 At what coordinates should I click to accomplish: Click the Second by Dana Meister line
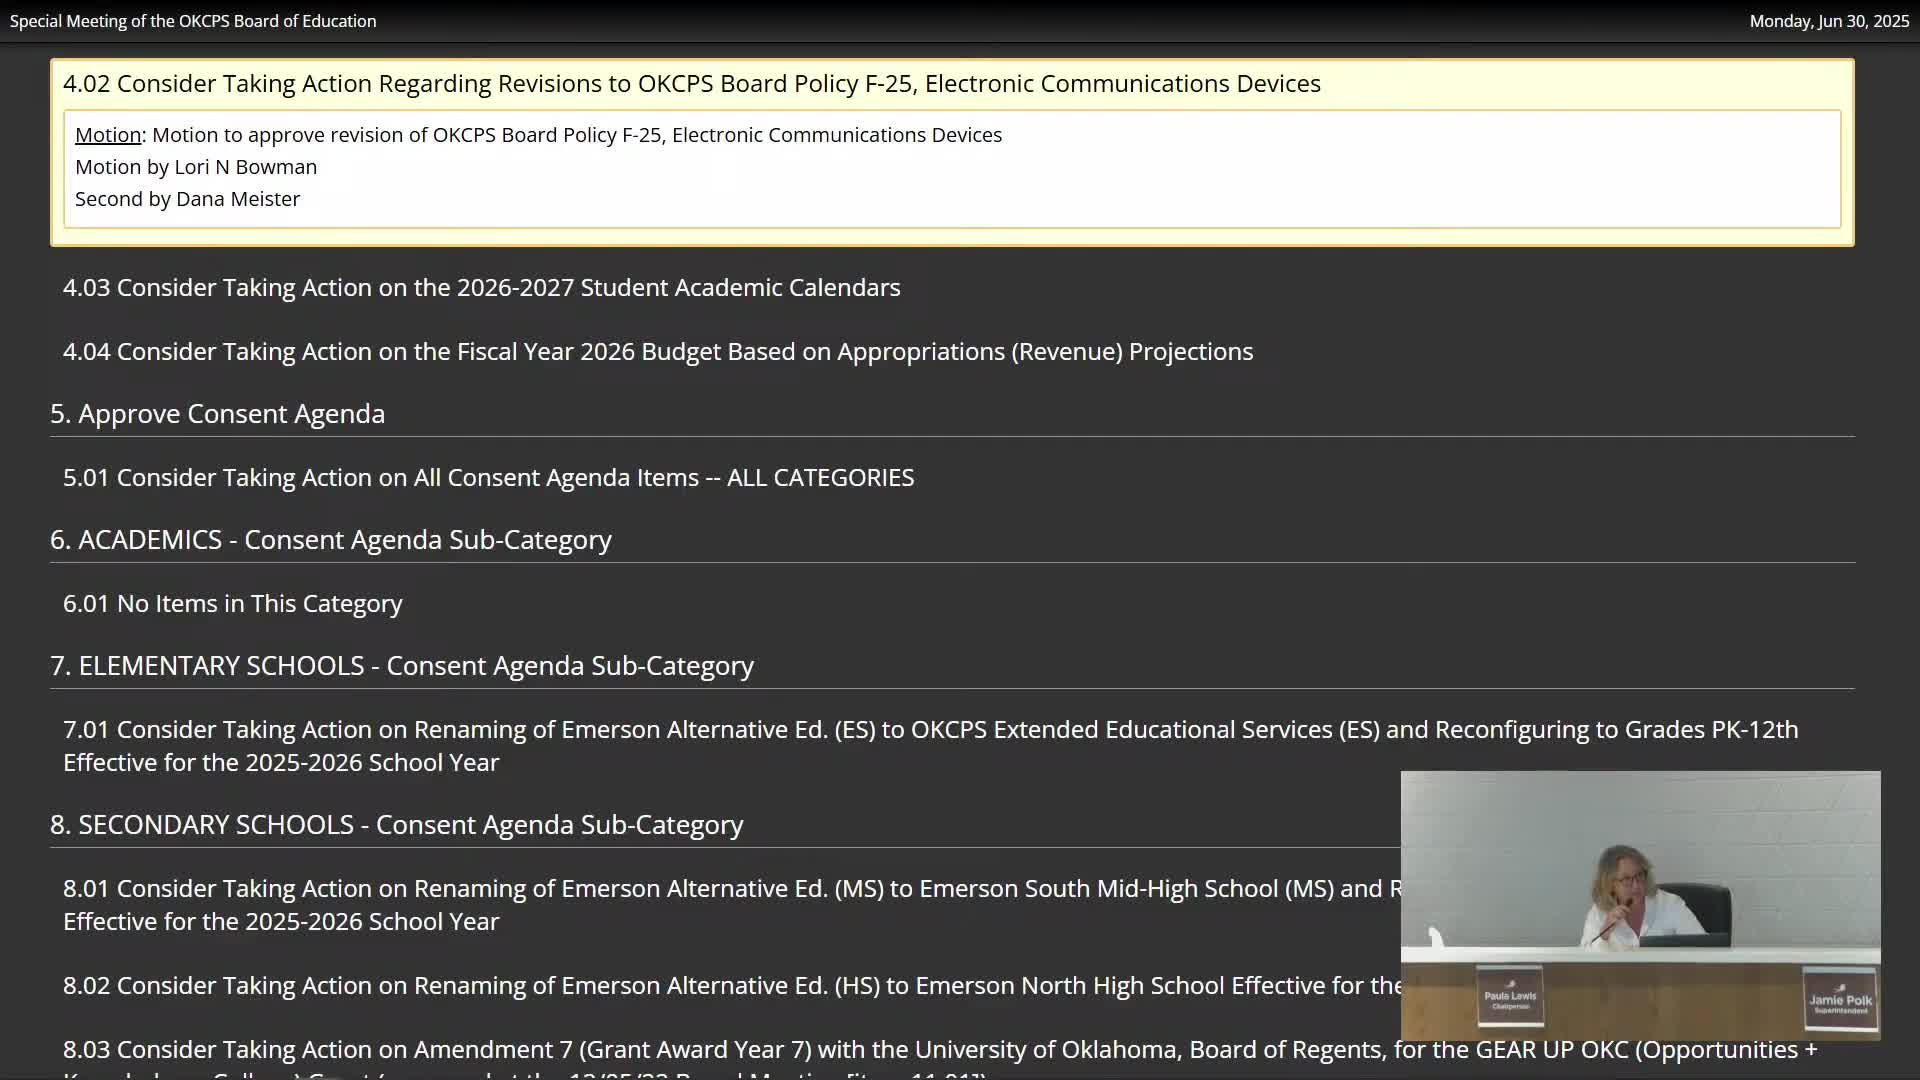tap(187, 199)
